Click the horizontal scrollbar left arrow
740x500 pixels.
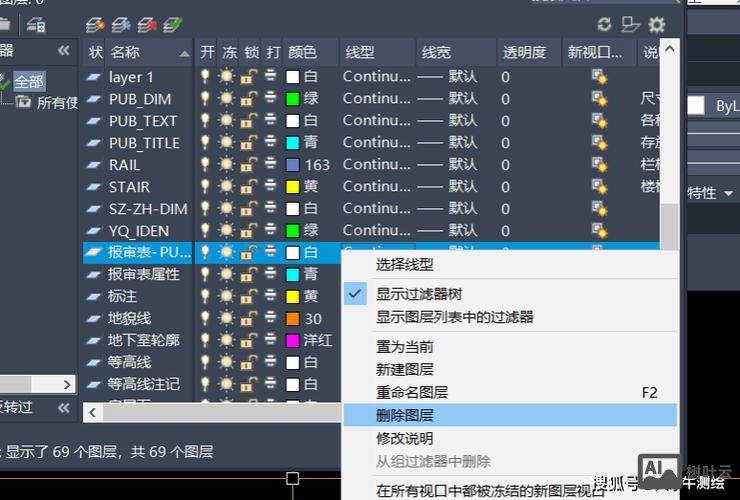coord(92,412)
